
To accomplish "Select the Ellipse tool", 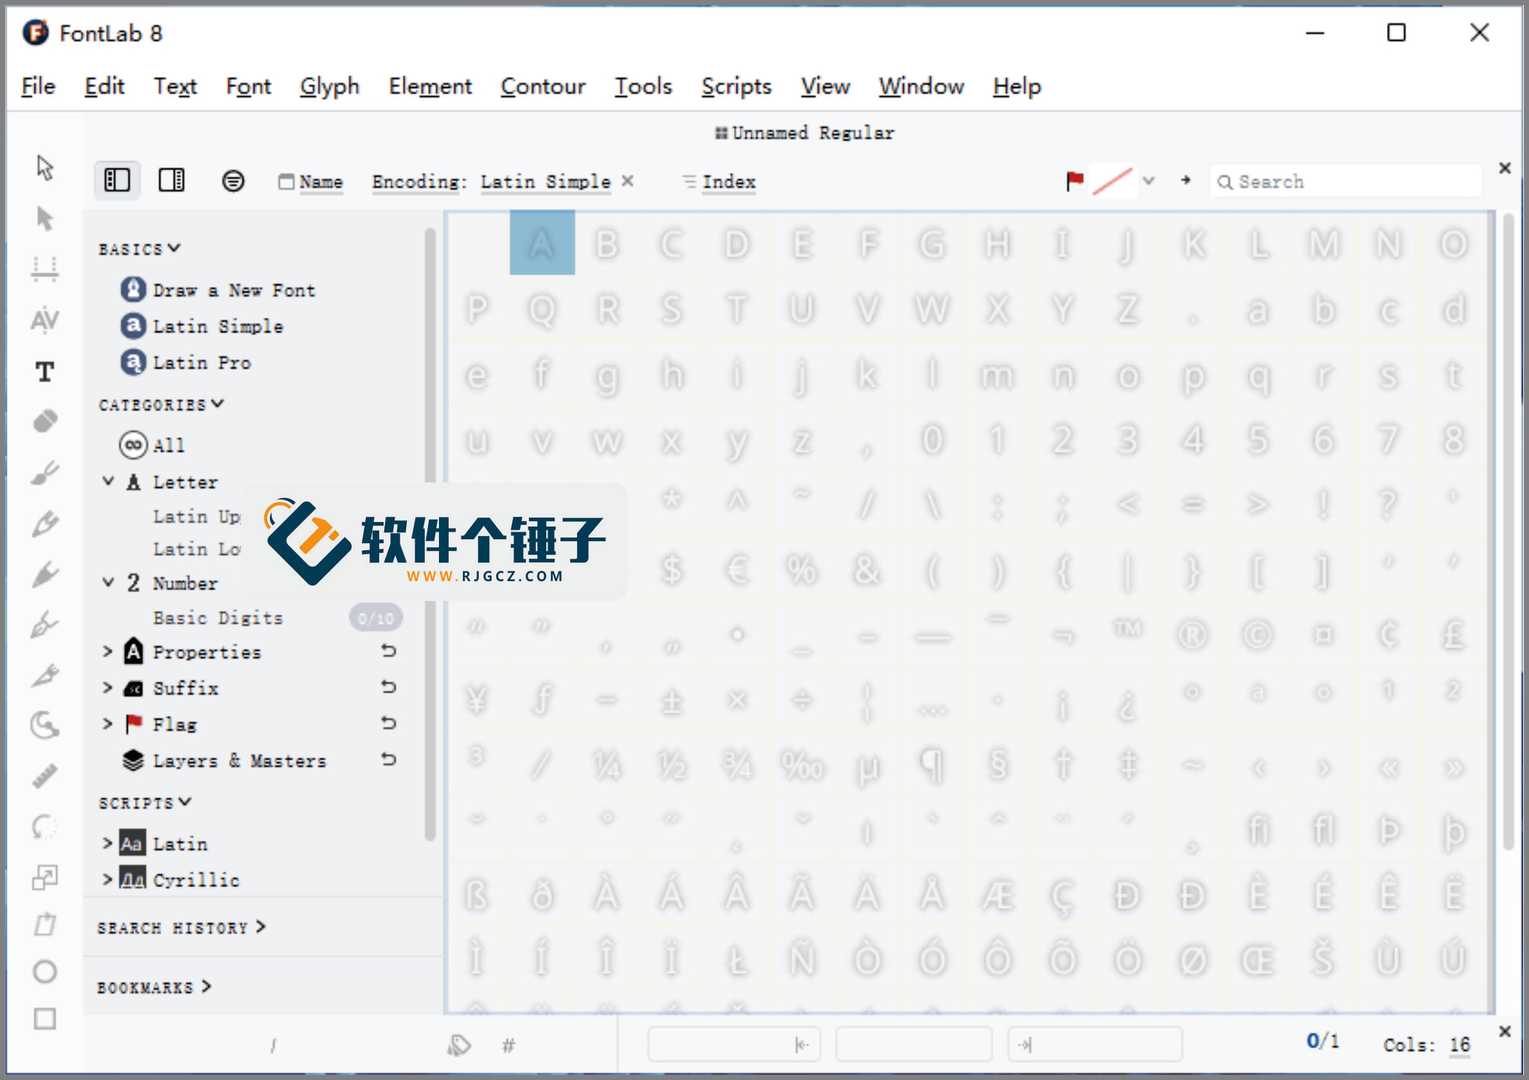I will coord(45,971).
